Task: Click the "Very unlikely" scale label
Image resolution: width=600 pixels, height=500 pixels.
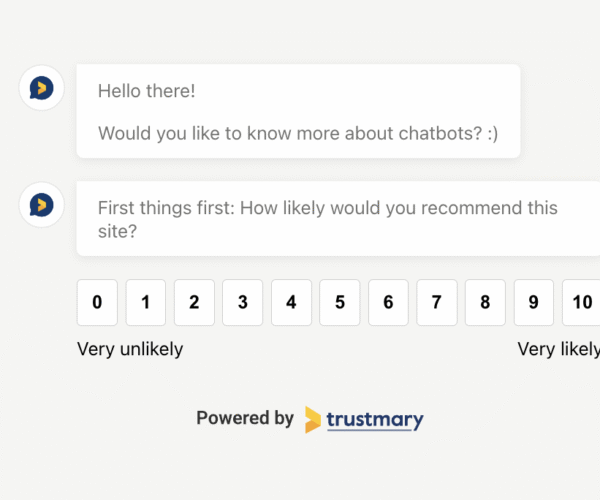Action: point(130,349)
